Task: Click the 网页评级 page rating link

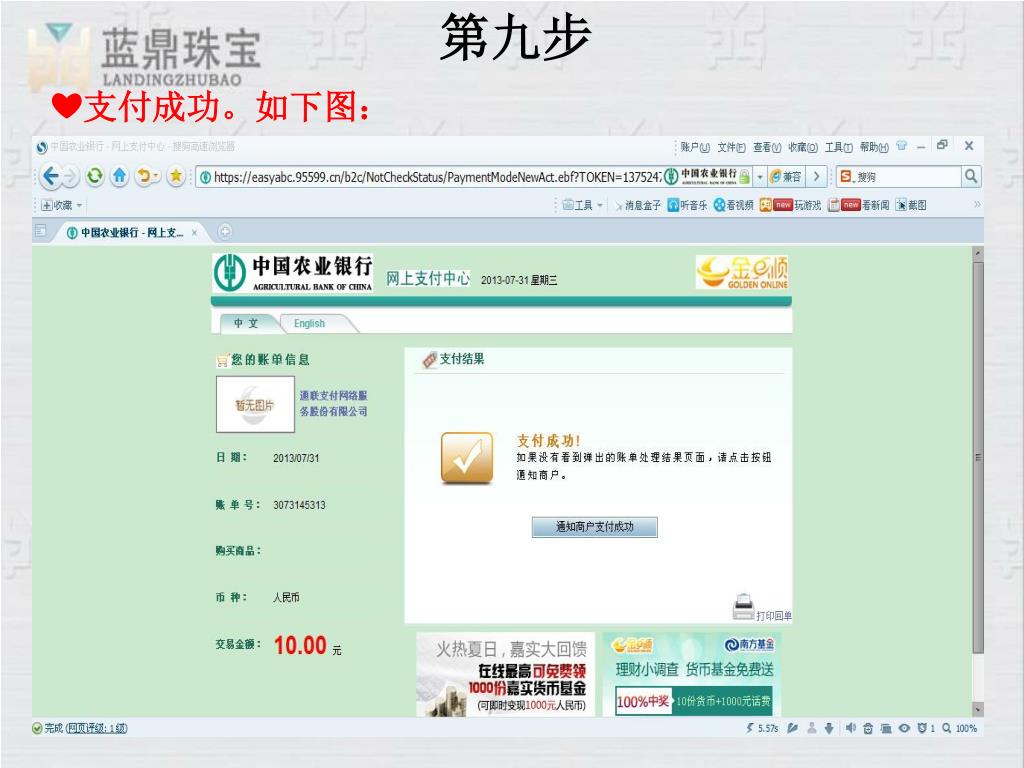Action: [x=96, y=728]
